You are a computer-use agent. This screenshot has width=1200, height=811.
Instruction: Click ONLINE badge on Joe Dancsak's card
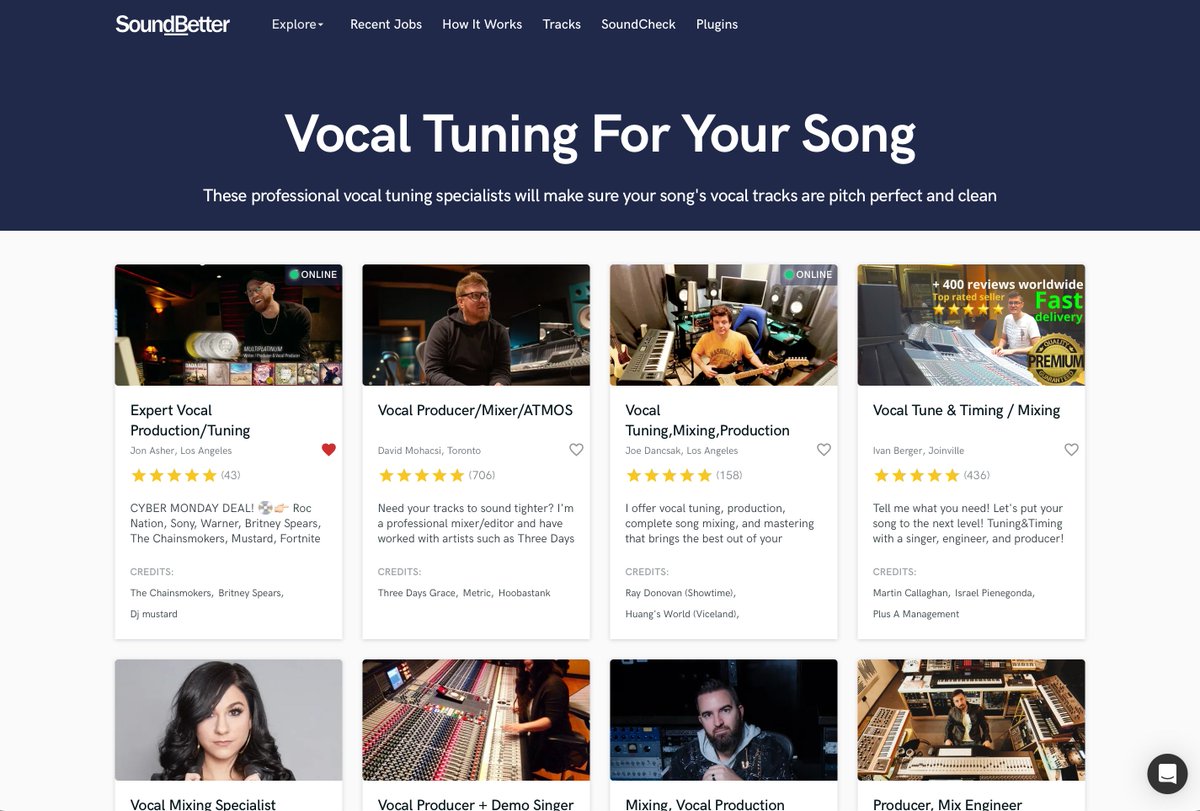808,274
